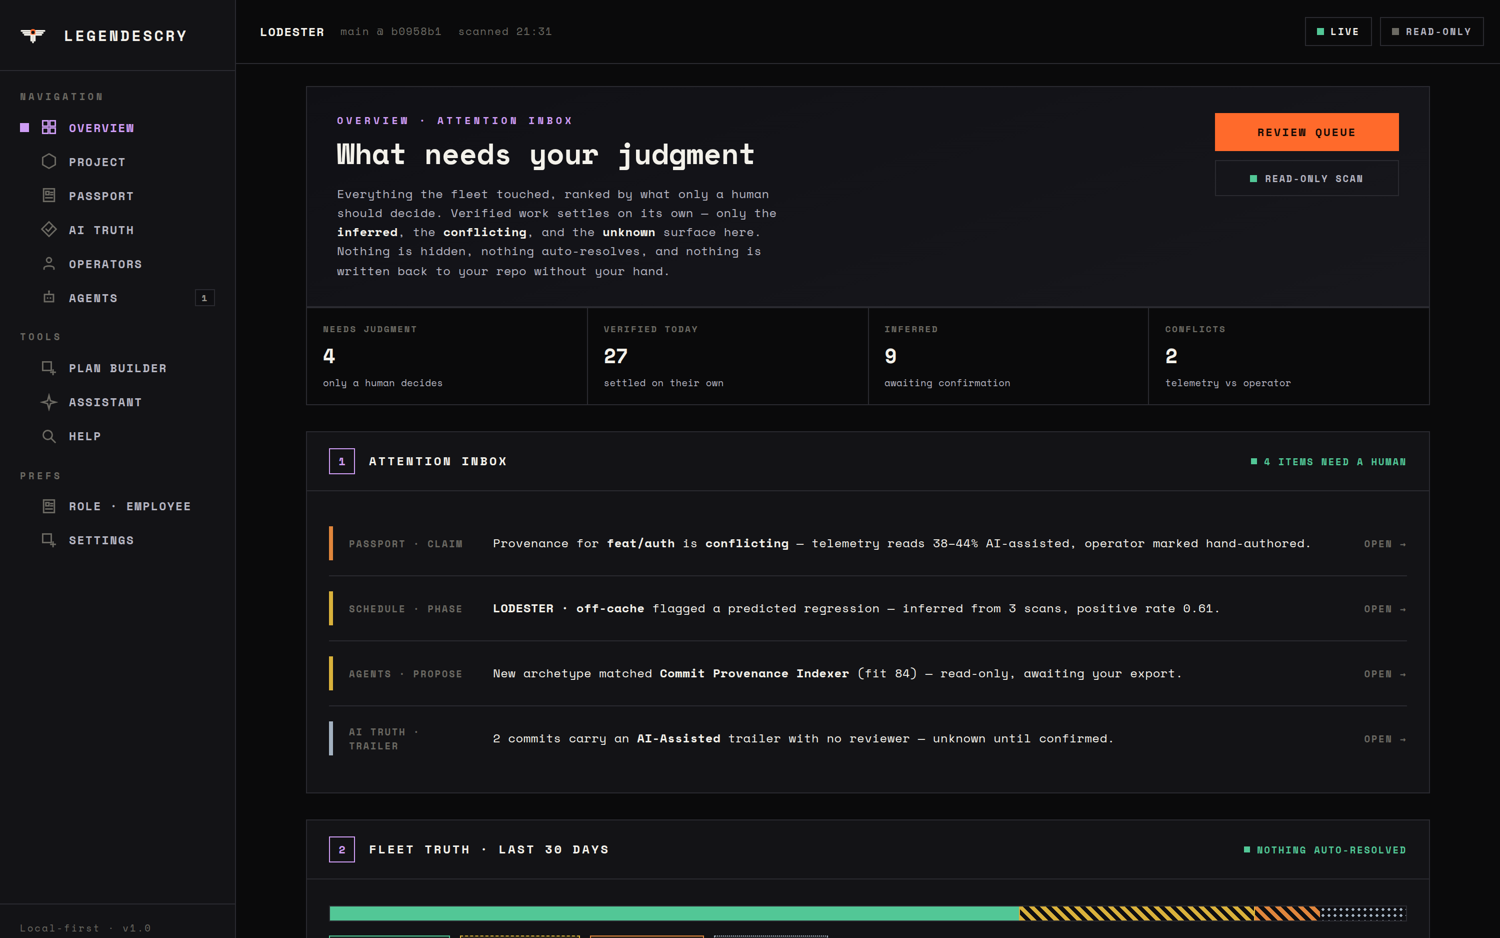Select Operators label in the navigation
1500x938 pixels.
[x=105, y=264]
